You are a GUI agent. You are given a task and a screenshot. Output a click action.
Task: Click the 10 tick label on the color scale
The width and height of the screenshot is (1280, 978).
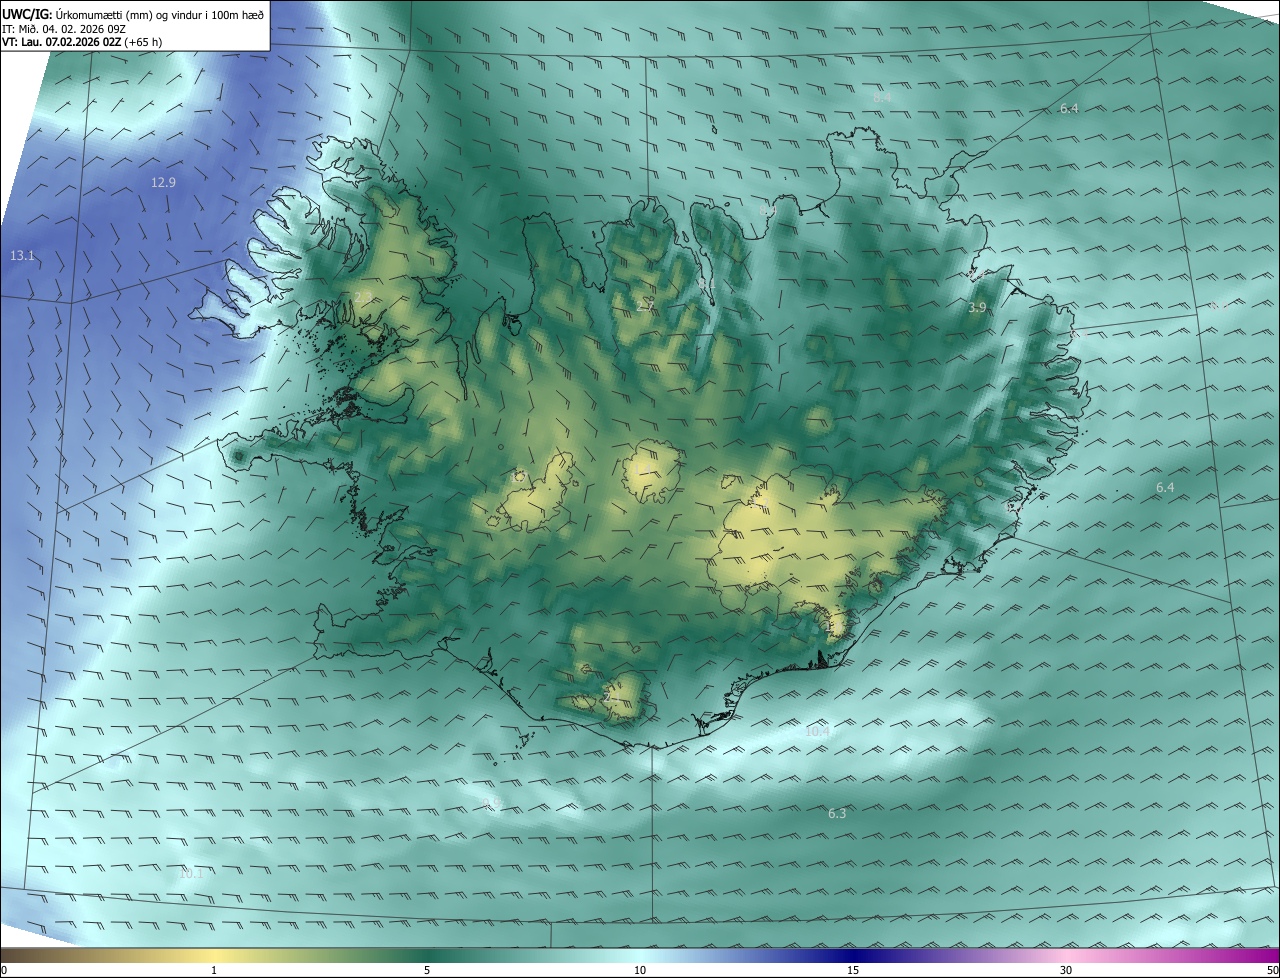[x=640, y=970]
